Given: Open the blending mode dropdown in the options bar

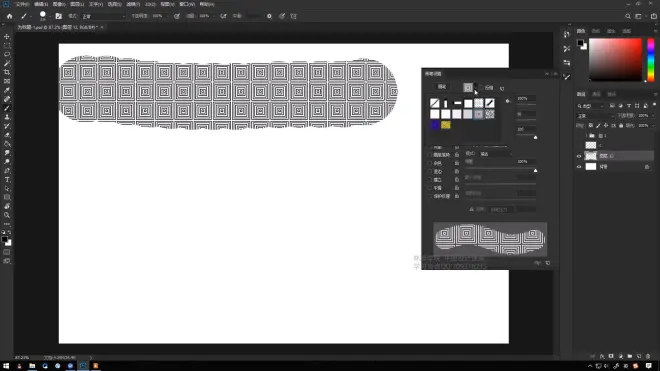Looking at the screenshot, I should point(103,16).
